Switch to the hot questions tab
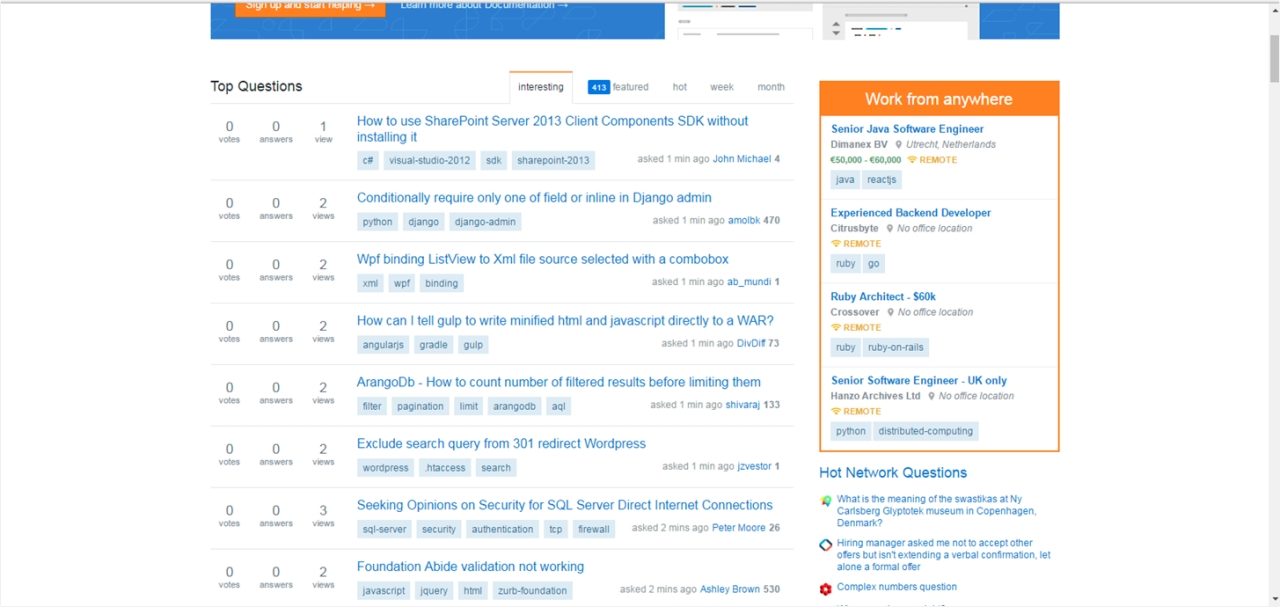This screenshot has height=607, width=1280. coord(679,87)
